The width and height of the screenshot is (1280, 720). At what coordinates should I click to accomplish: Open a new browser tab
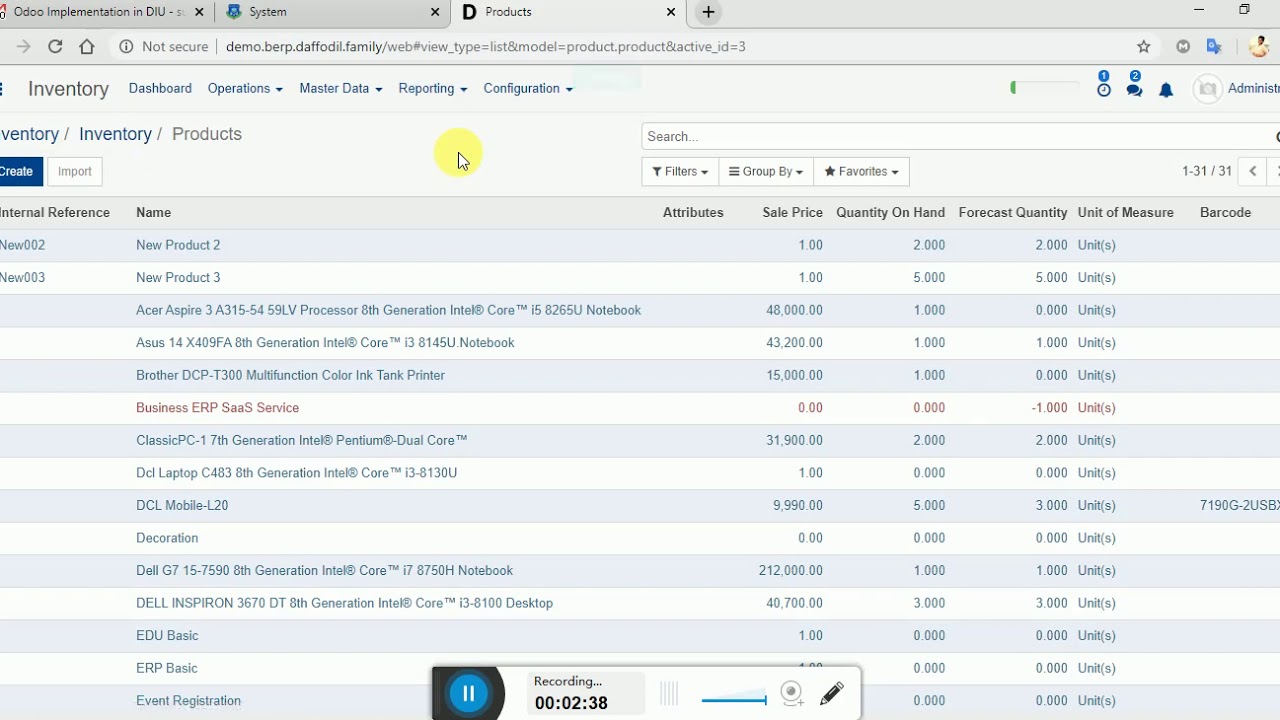[708, 12]
